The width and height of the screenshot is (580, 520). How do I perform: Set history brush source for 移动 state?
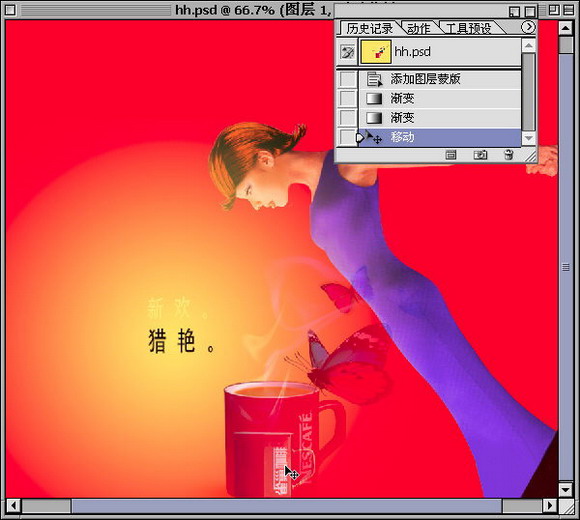(348, 138)
